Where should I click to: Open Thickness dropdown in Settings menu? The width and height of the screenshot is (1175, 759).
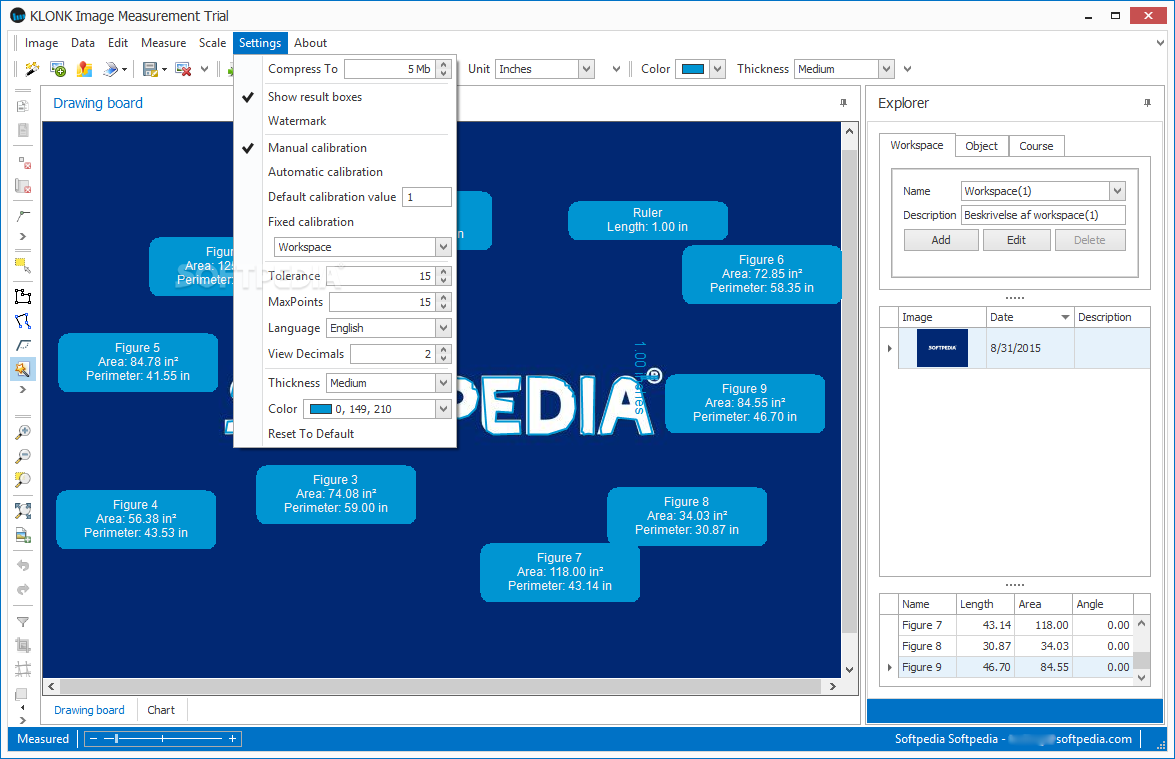pyautogui.click(x=443, y=383)
